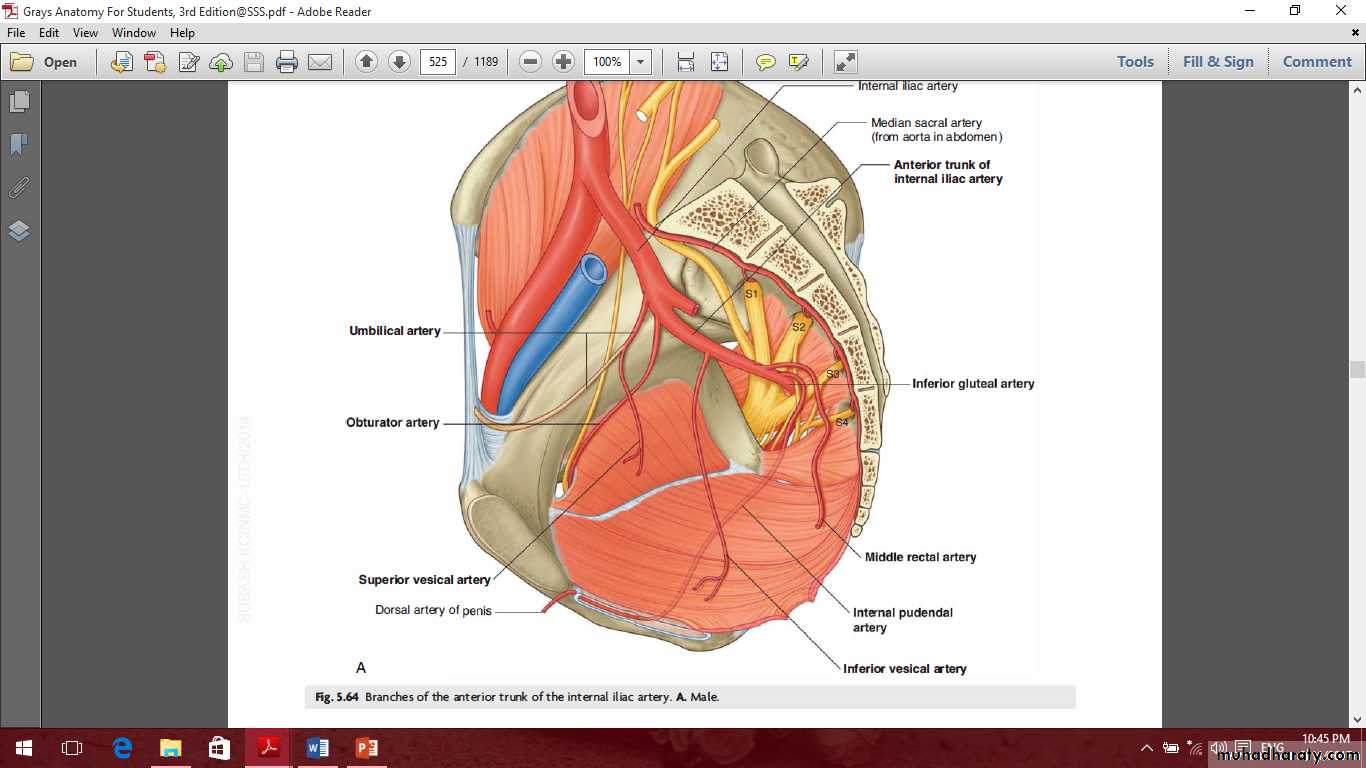Image resolution: width=1366 pixels, height=768 pixels.
Task: Zoom in using the plus button
Action: click(563, 62)
